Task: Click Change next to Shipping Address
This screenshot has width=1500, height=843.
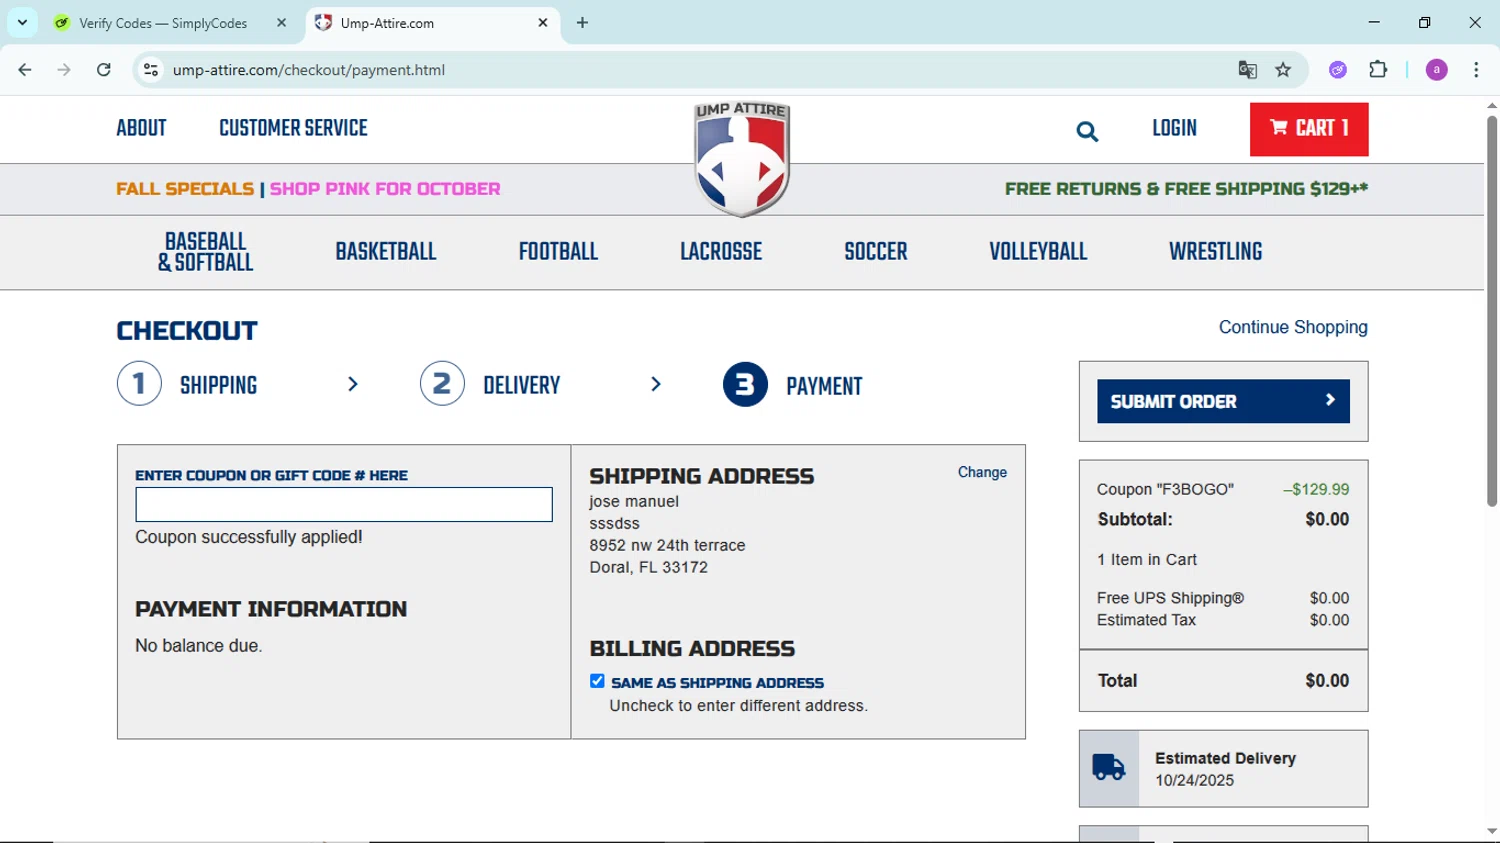Action: [982, 472]
